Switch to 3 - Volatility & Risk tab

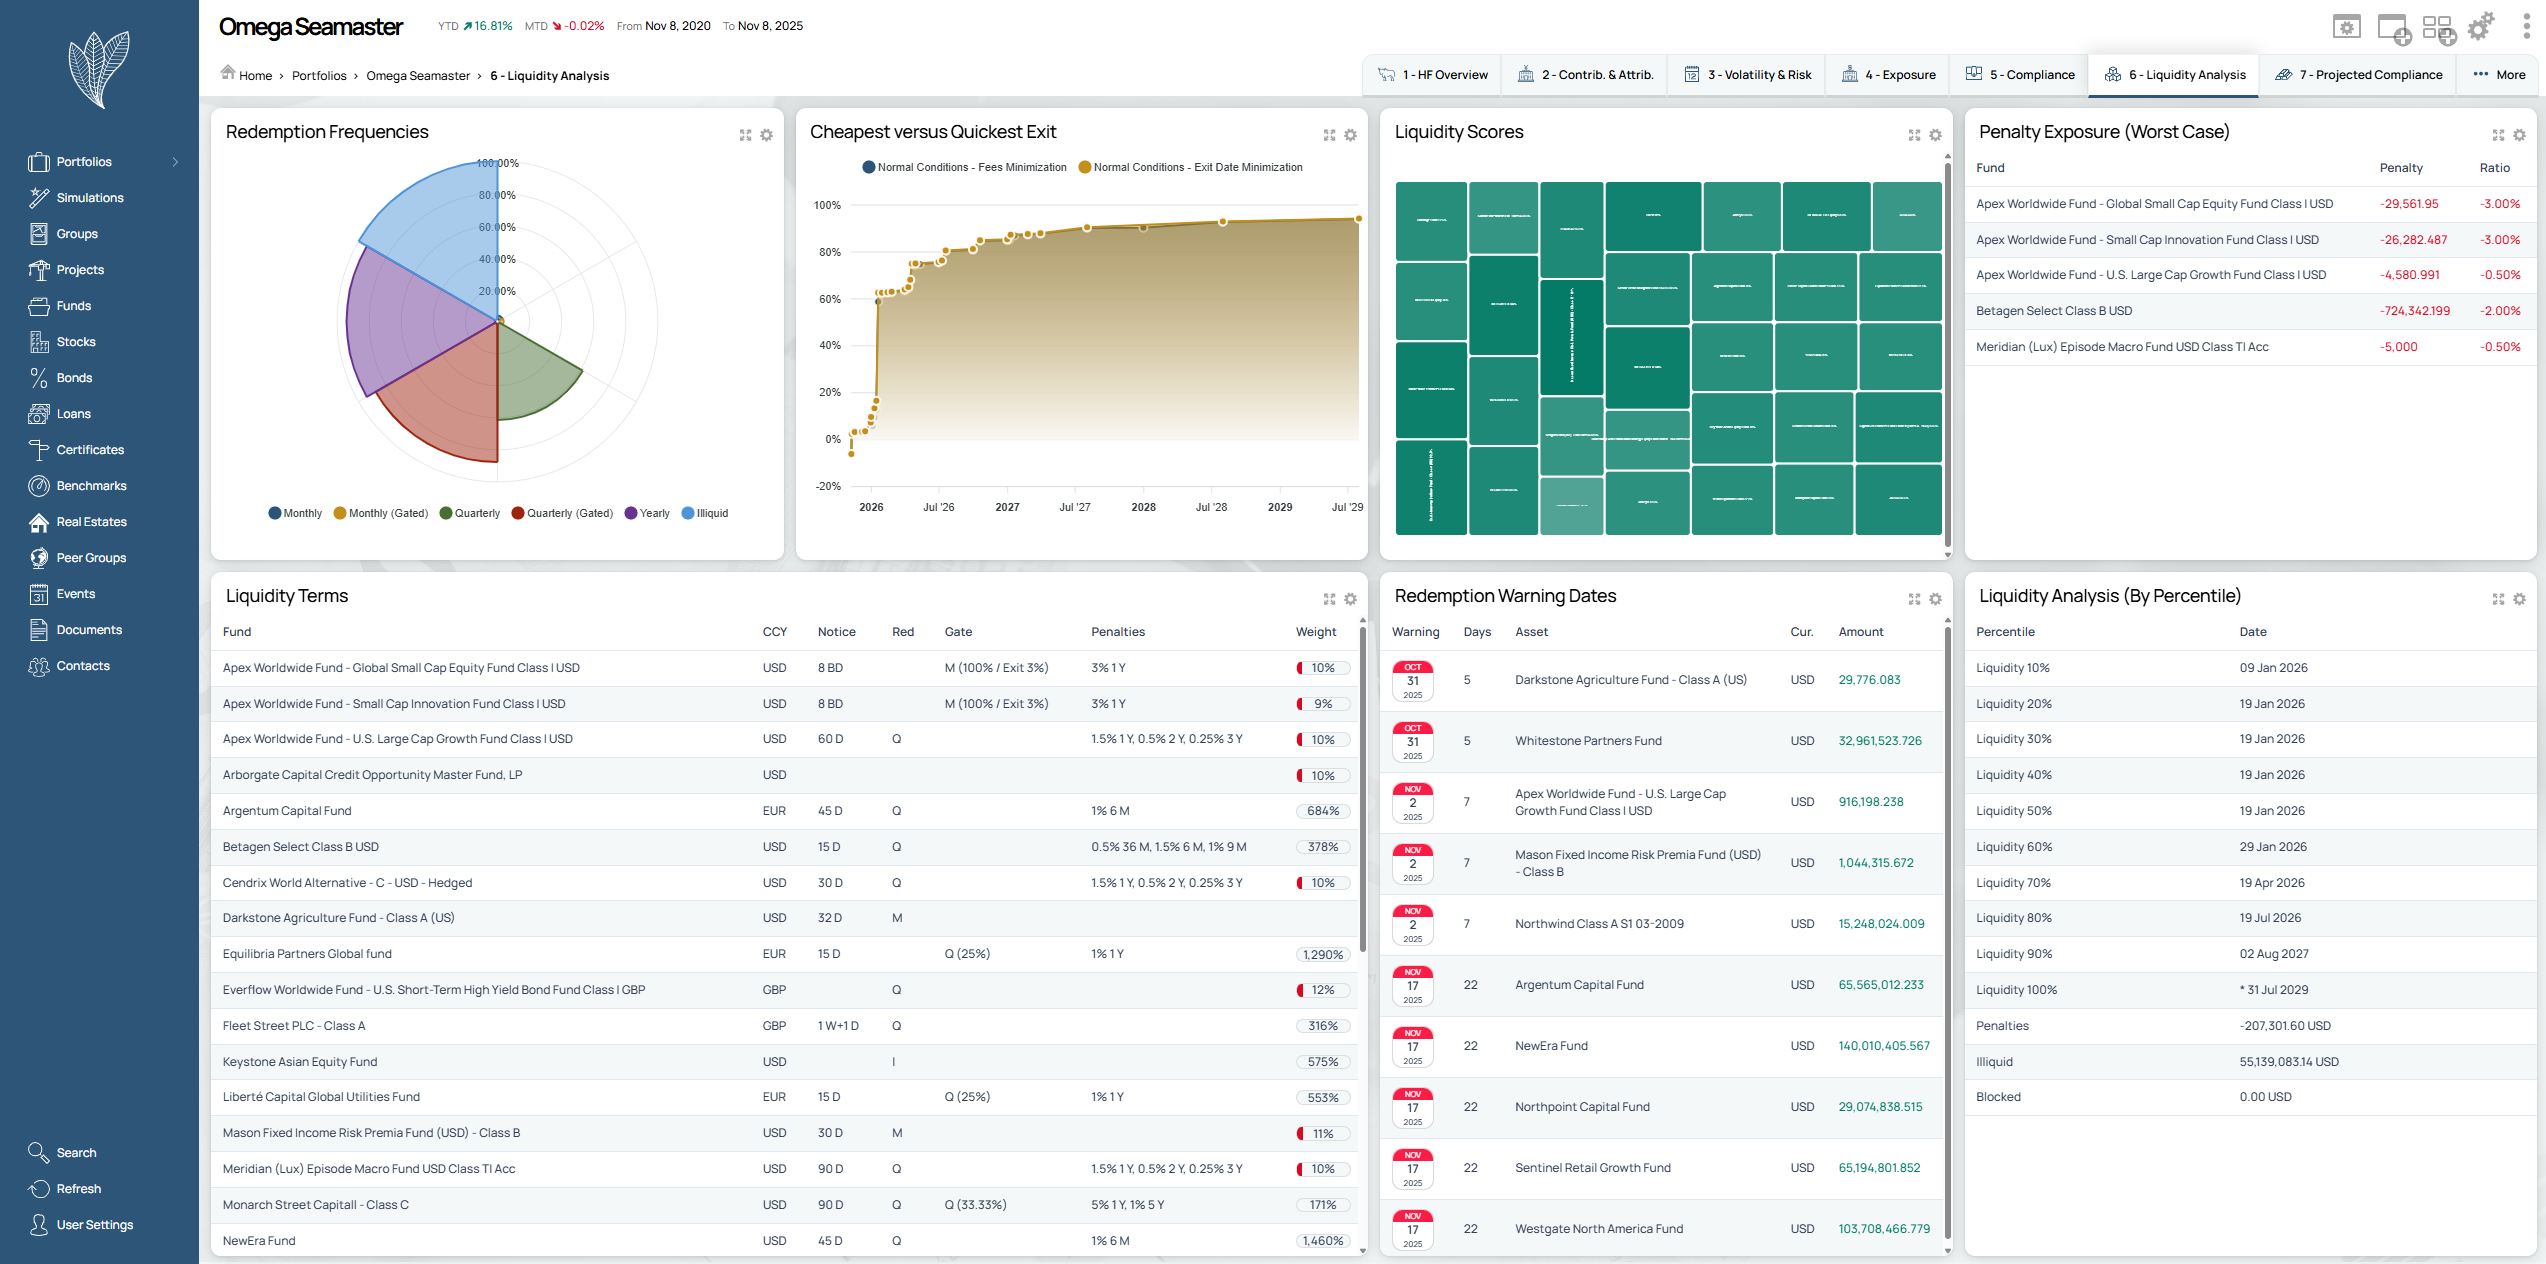(x=1747, y=75)
